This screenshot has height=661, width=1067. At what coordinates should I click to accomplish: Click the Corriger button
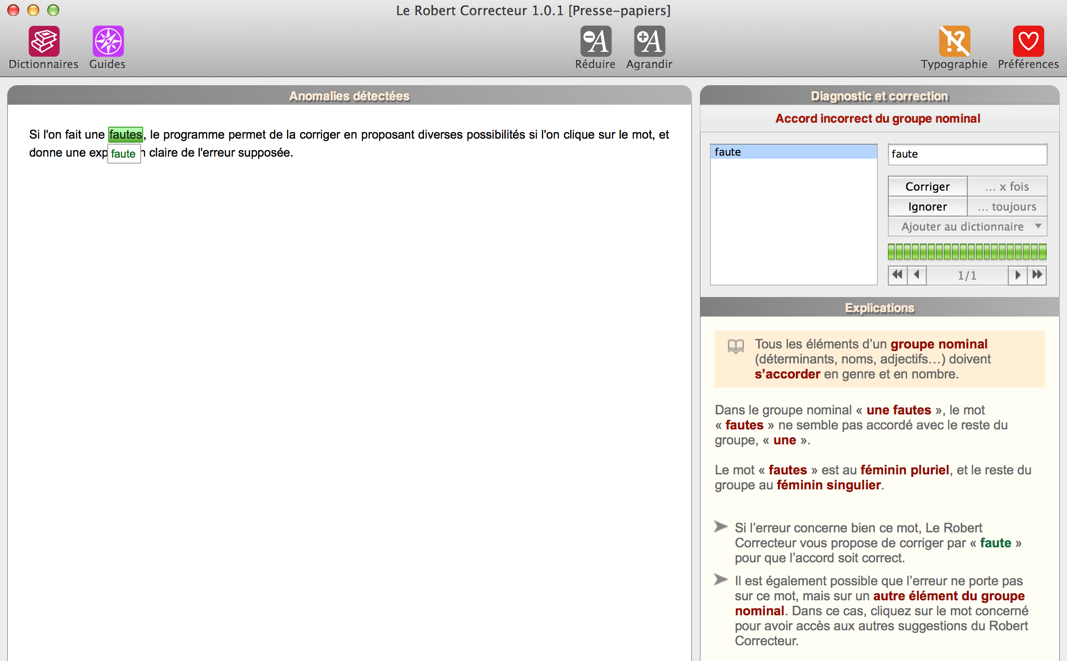928,187
